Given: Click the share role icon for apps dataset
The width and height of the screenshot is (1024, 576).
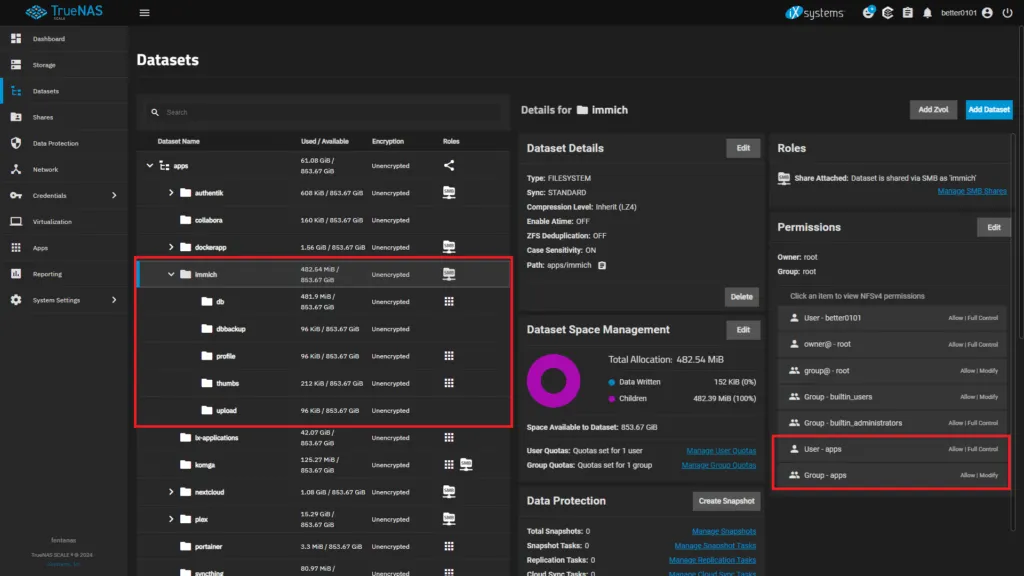Looking at the screenshot, I should click(449, 166).
